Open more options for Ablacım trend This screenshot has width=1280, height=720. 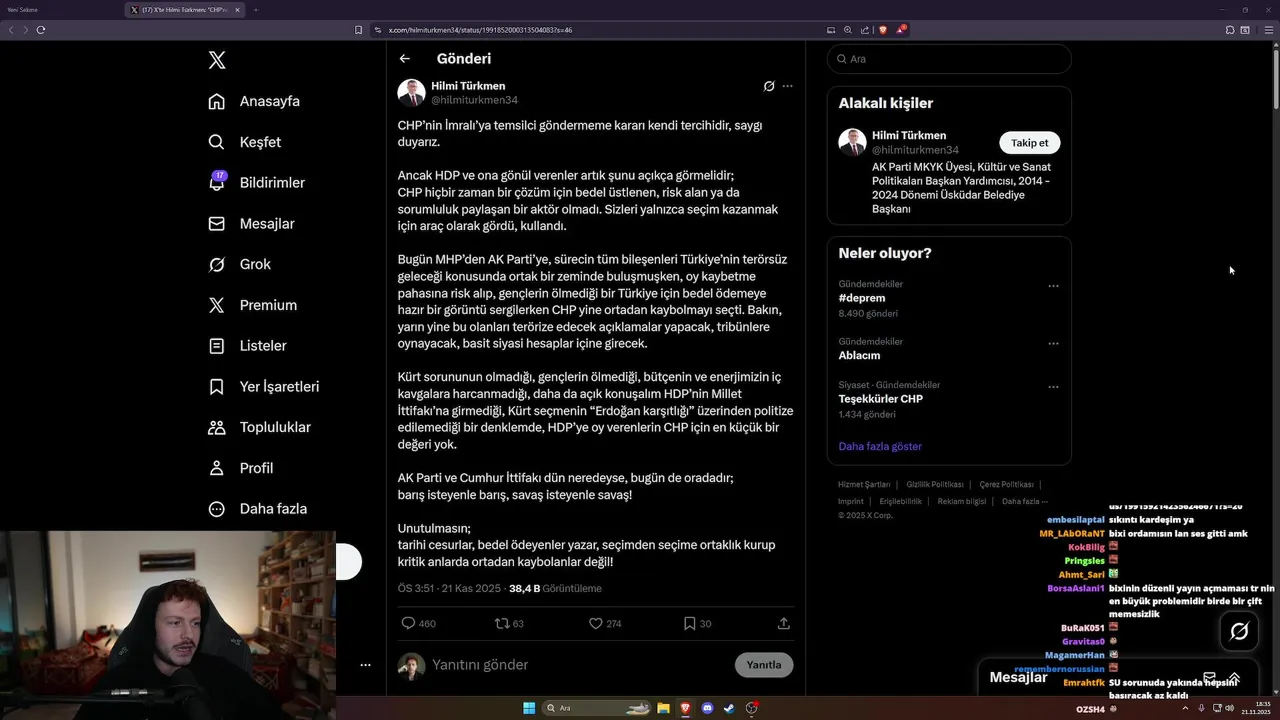click(1053, 343)
